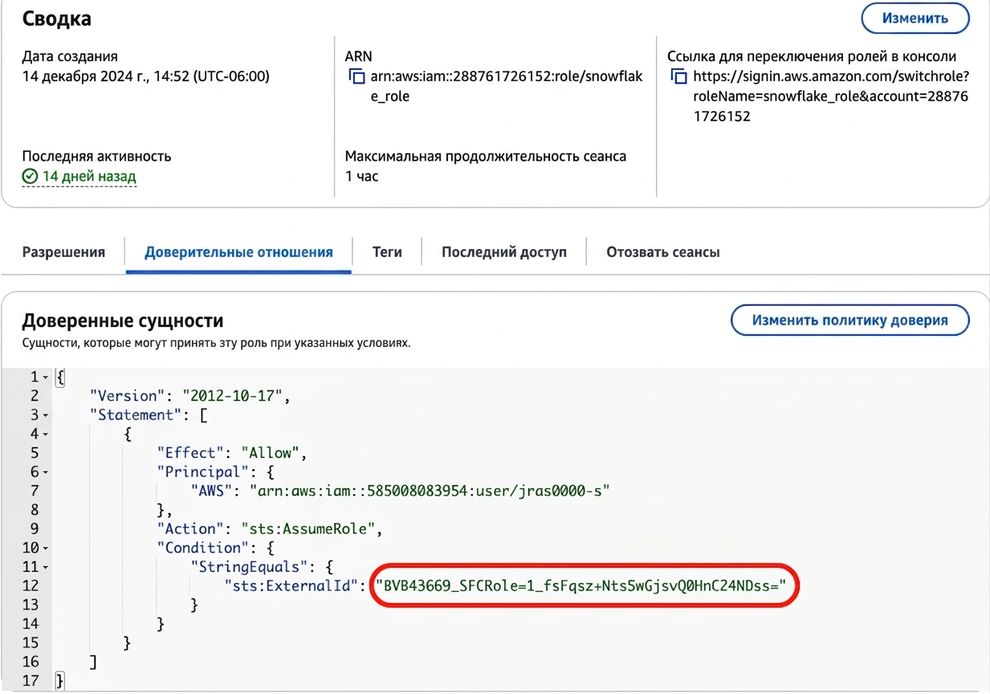Image resolution: width=990 pixels, height=694 pixels.
Task: Collapse the Principal block at line 6
Action: click(45, 472)
